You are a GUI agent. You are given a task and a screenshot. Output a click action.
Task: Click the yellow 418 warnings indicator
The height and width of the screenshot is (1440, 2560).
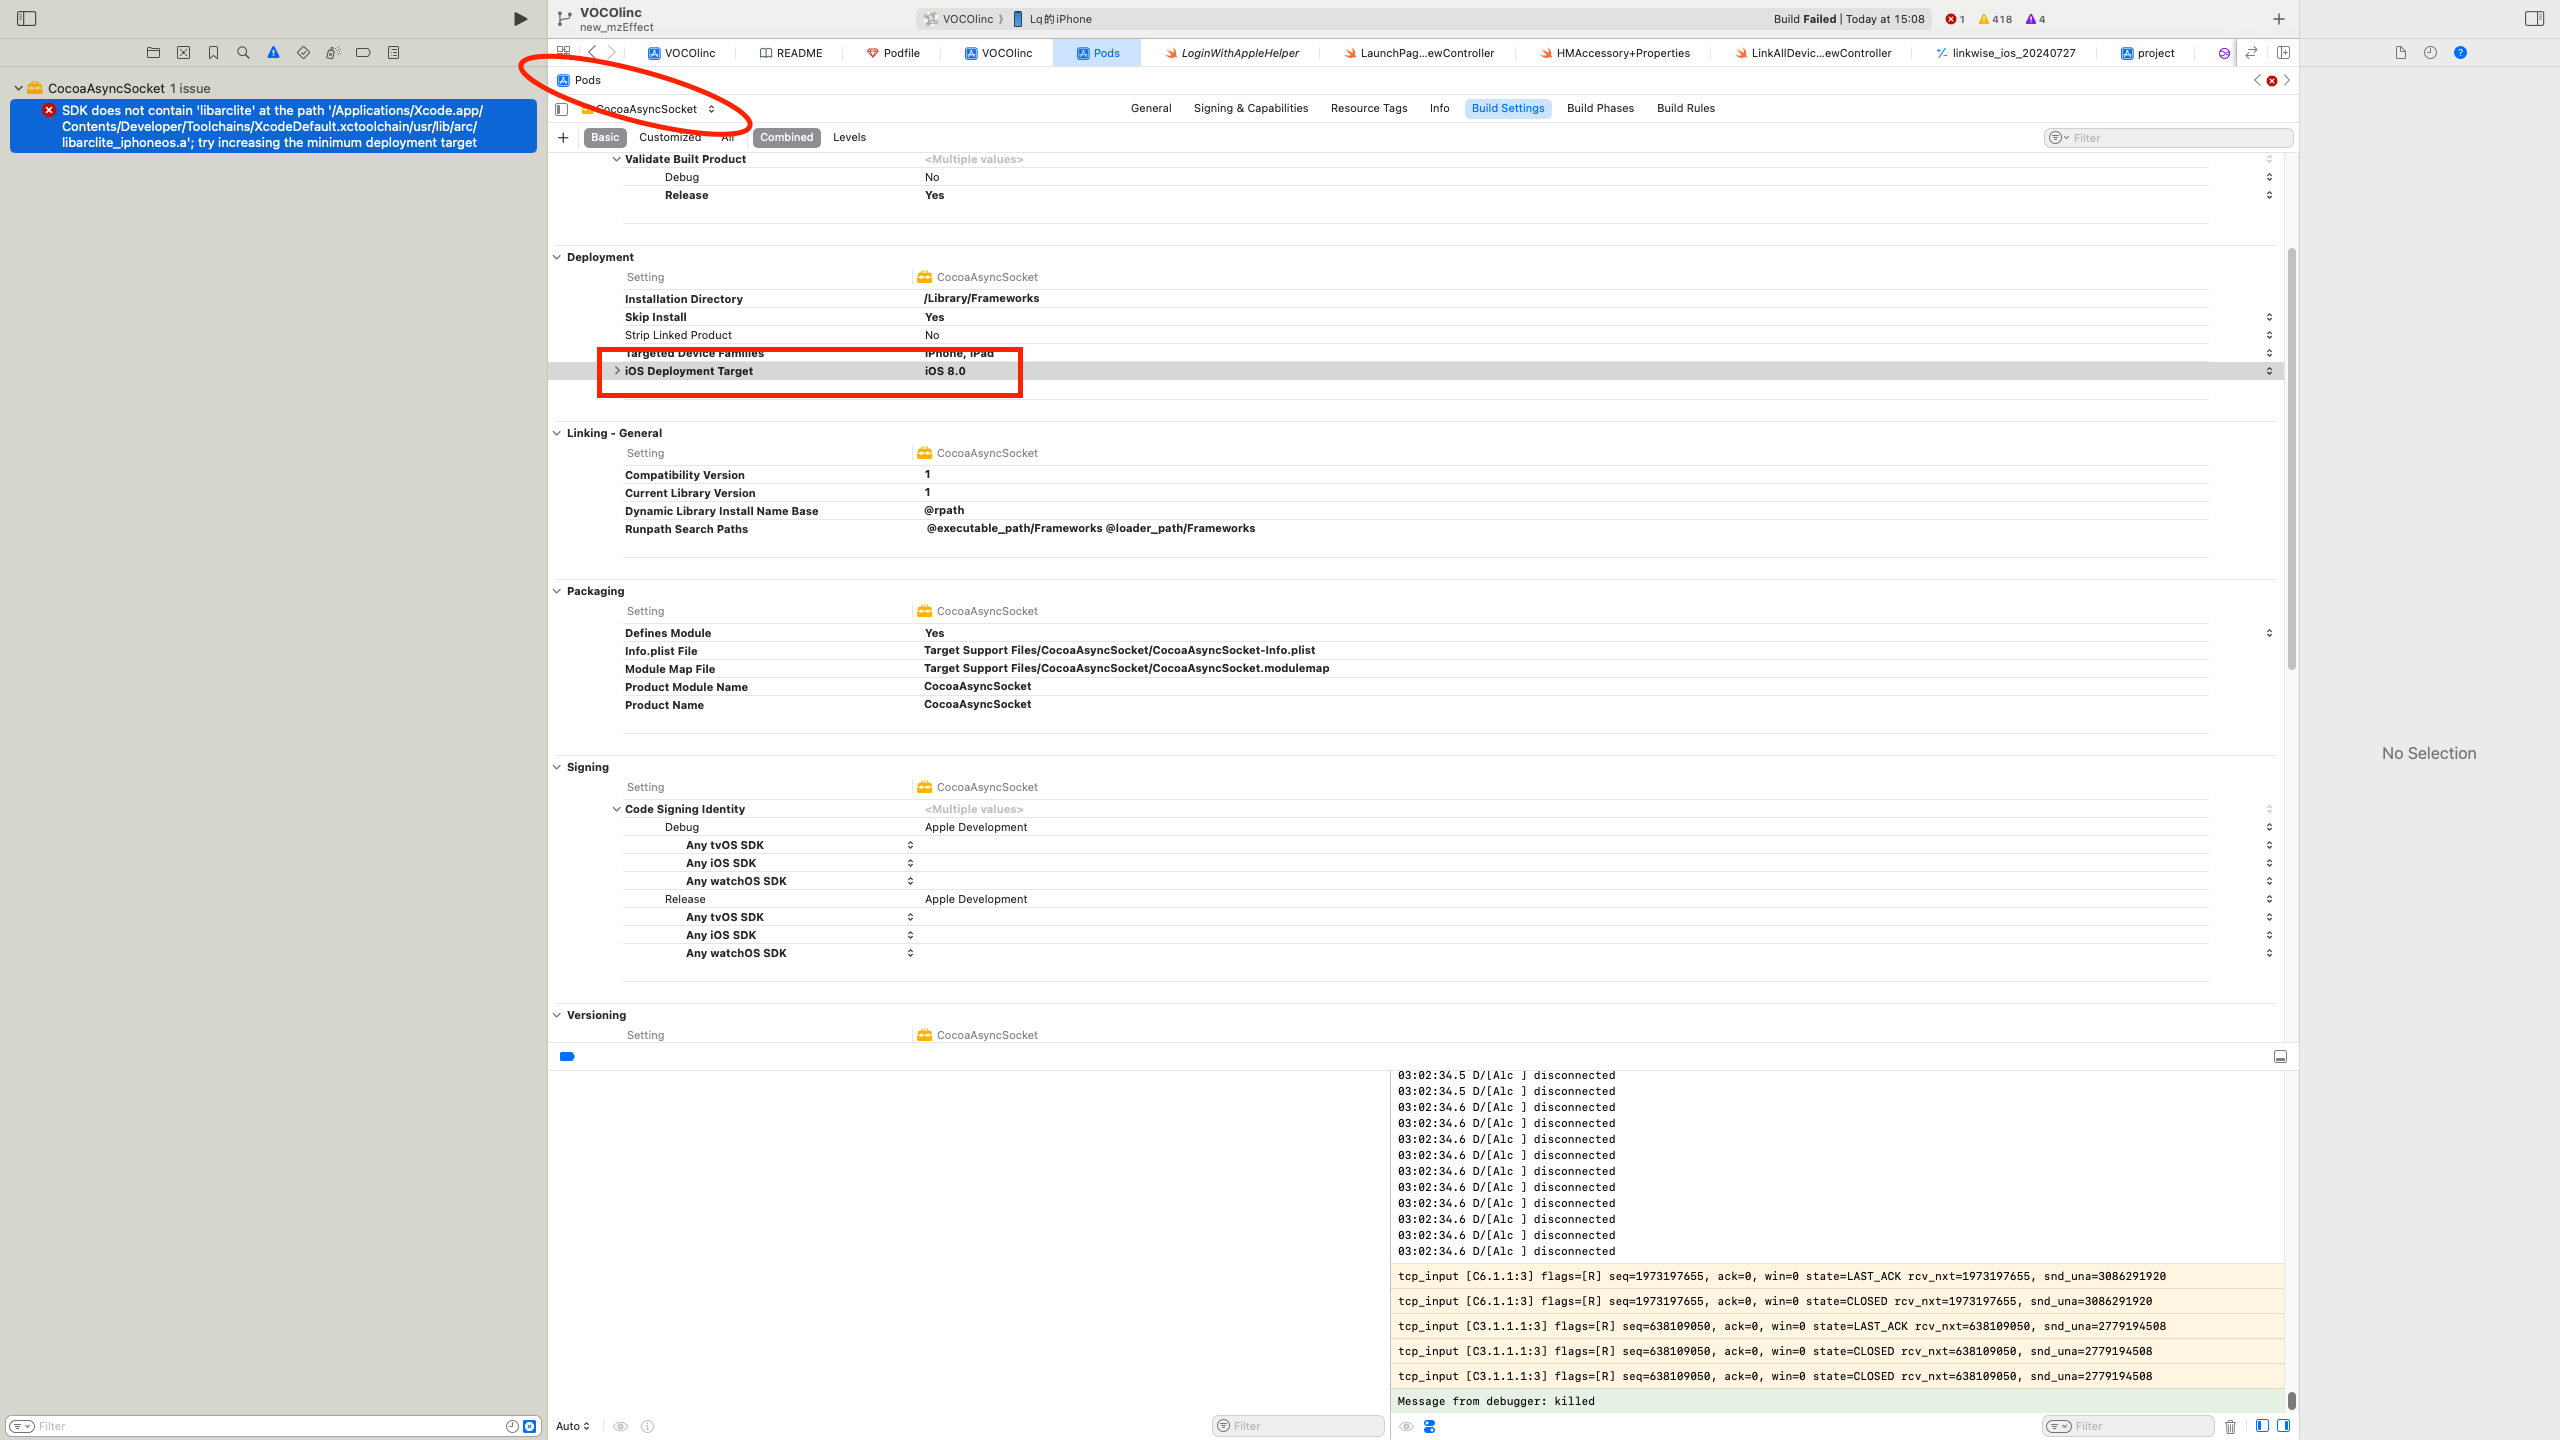1995,19
